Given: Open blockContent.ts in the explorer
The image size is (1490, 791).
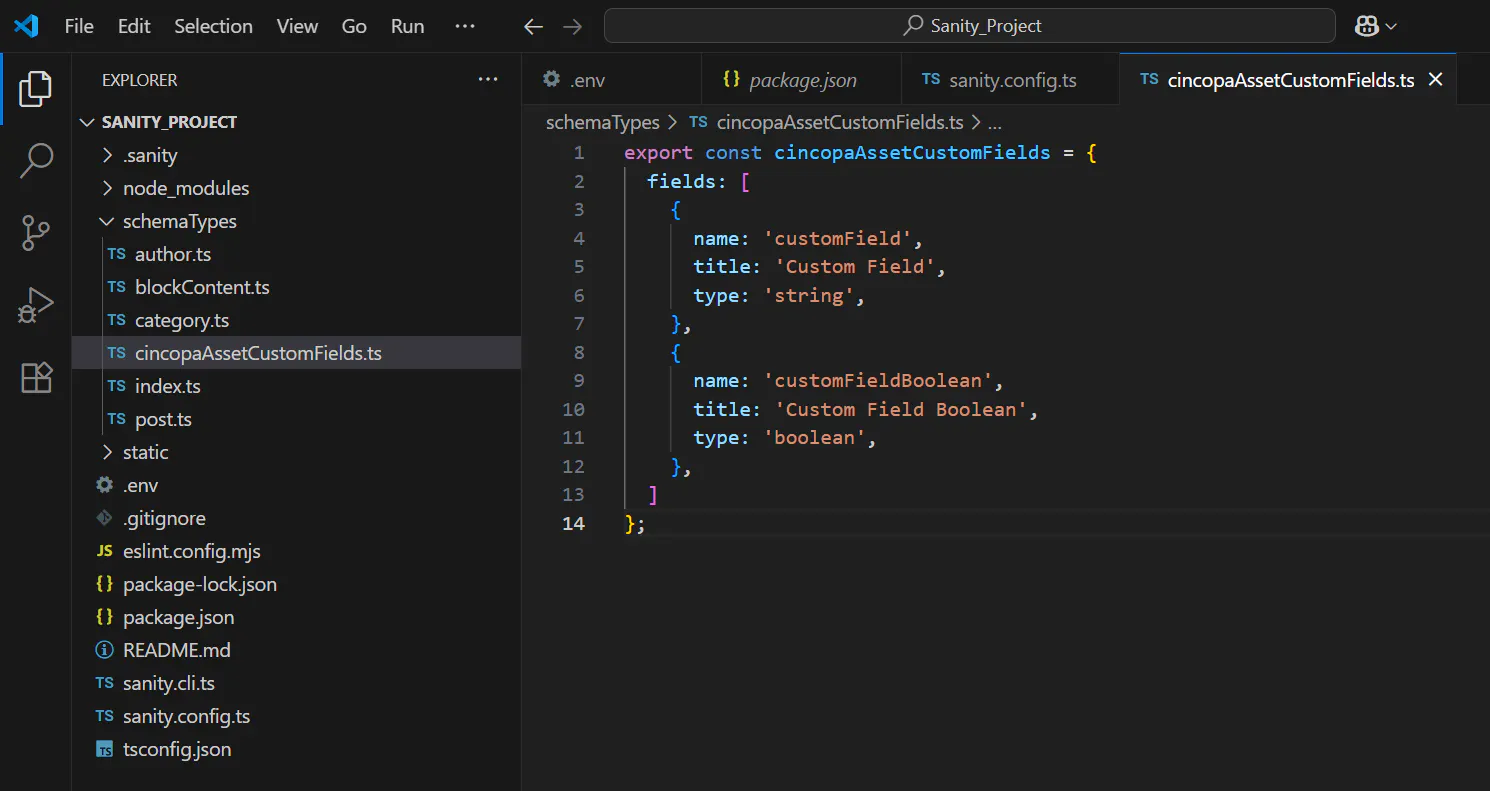Looking at the screenshot, I should [297, 287].
